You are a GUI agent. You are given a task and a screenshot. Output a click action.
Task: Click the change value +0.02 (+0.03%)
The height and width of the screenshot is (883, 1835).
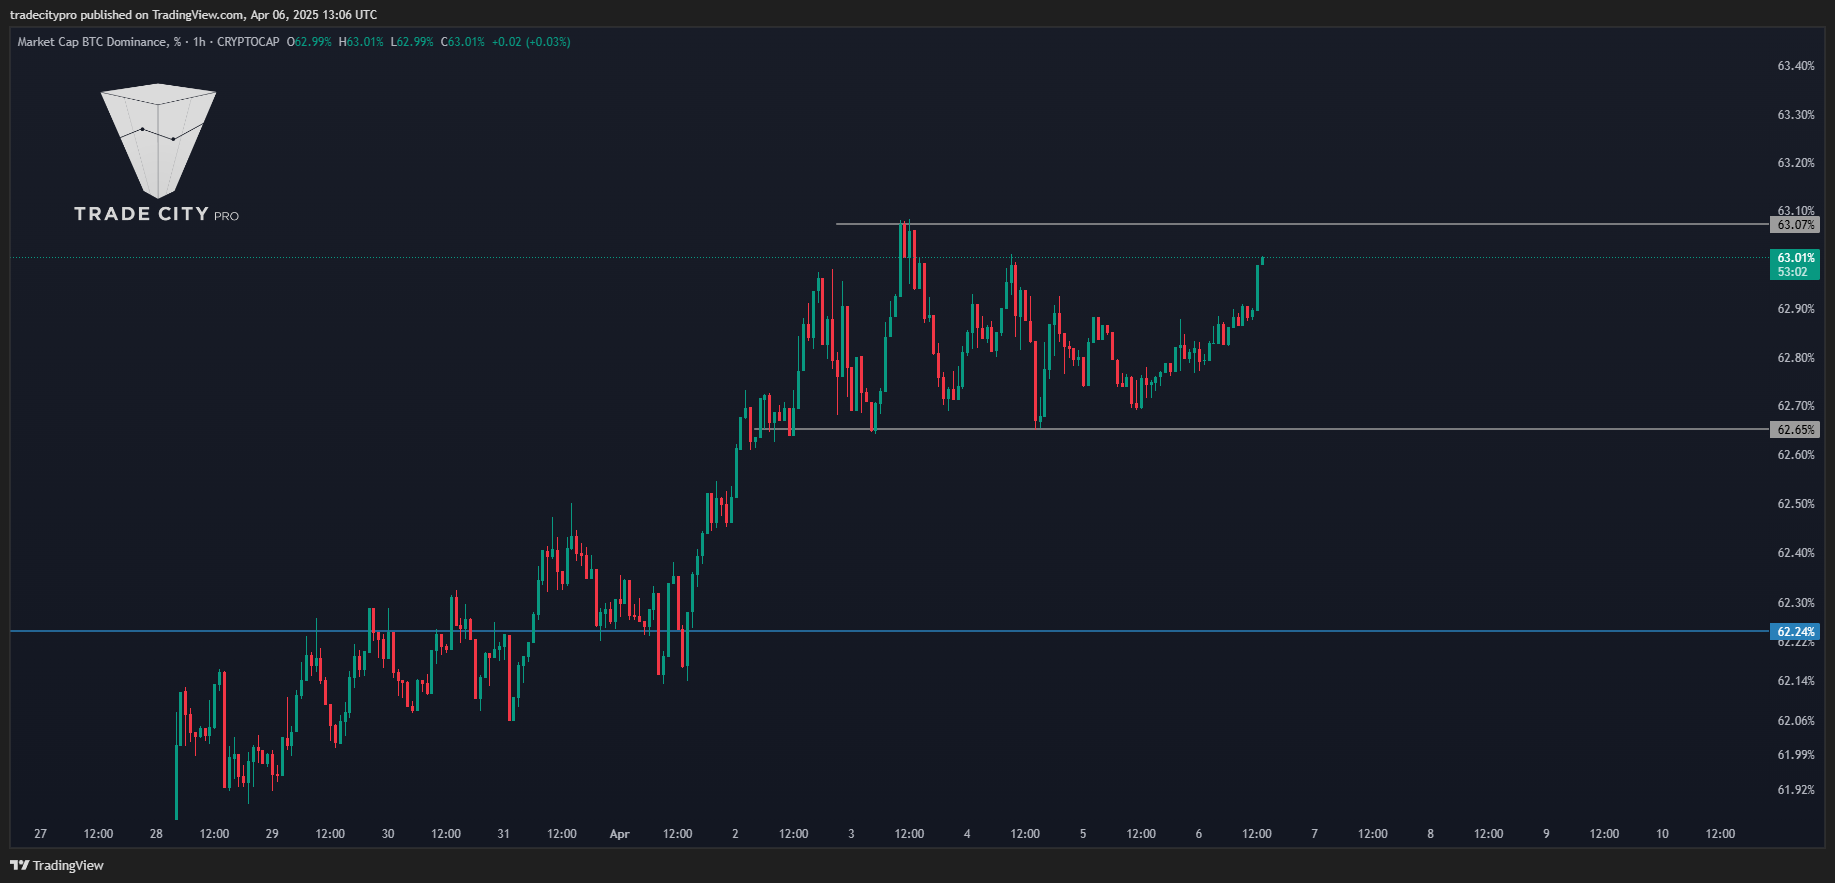(531, 42)
